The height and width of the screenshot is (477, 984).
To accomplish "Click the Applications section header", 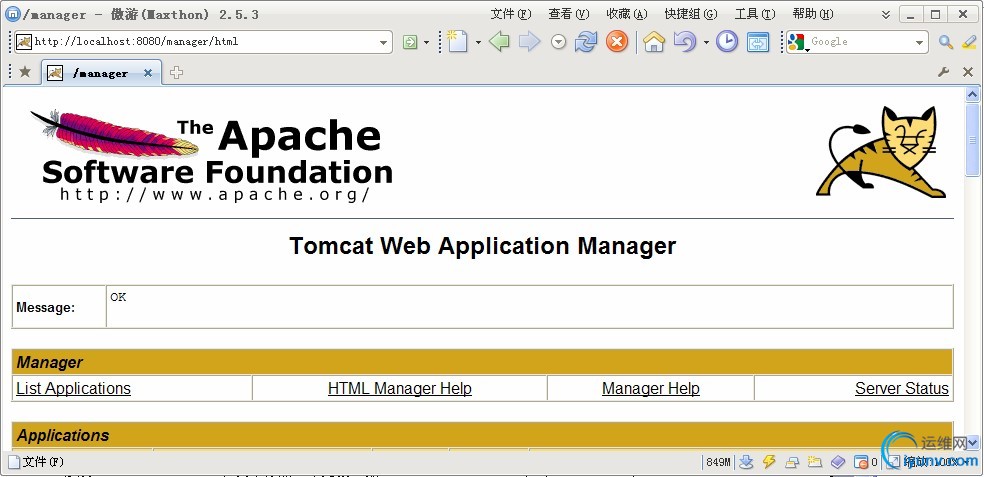I will [x=482, y=435].
